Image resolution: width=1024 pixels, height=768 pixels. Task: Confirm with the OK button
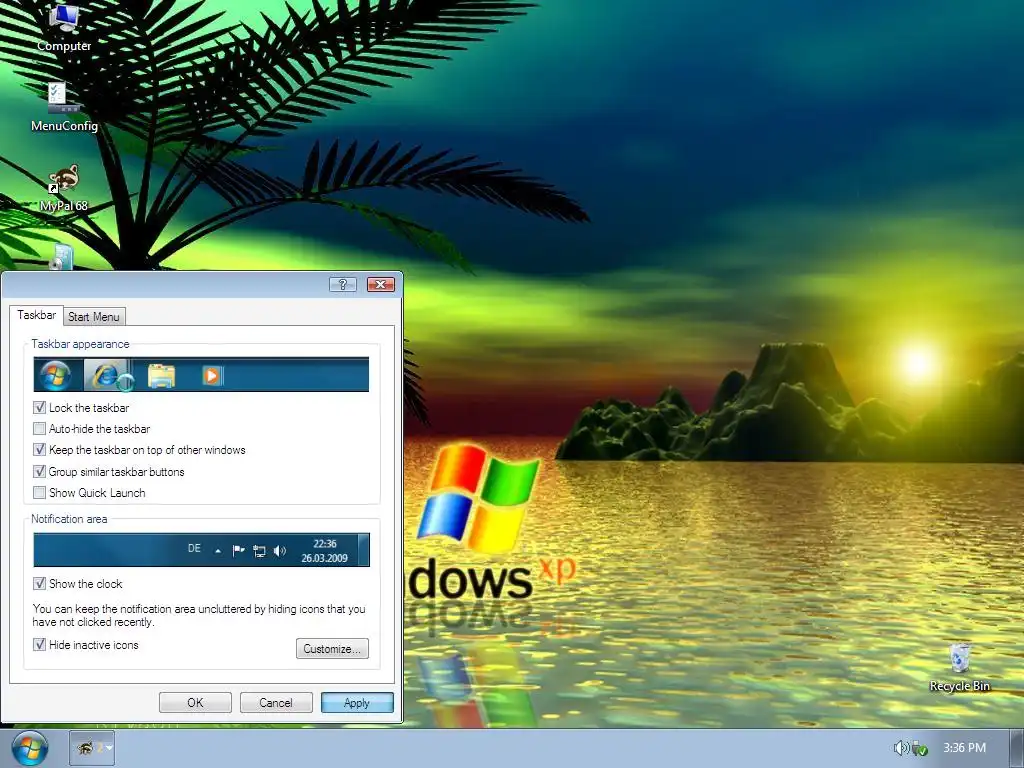pyautogui.click(x=195, y=703)
